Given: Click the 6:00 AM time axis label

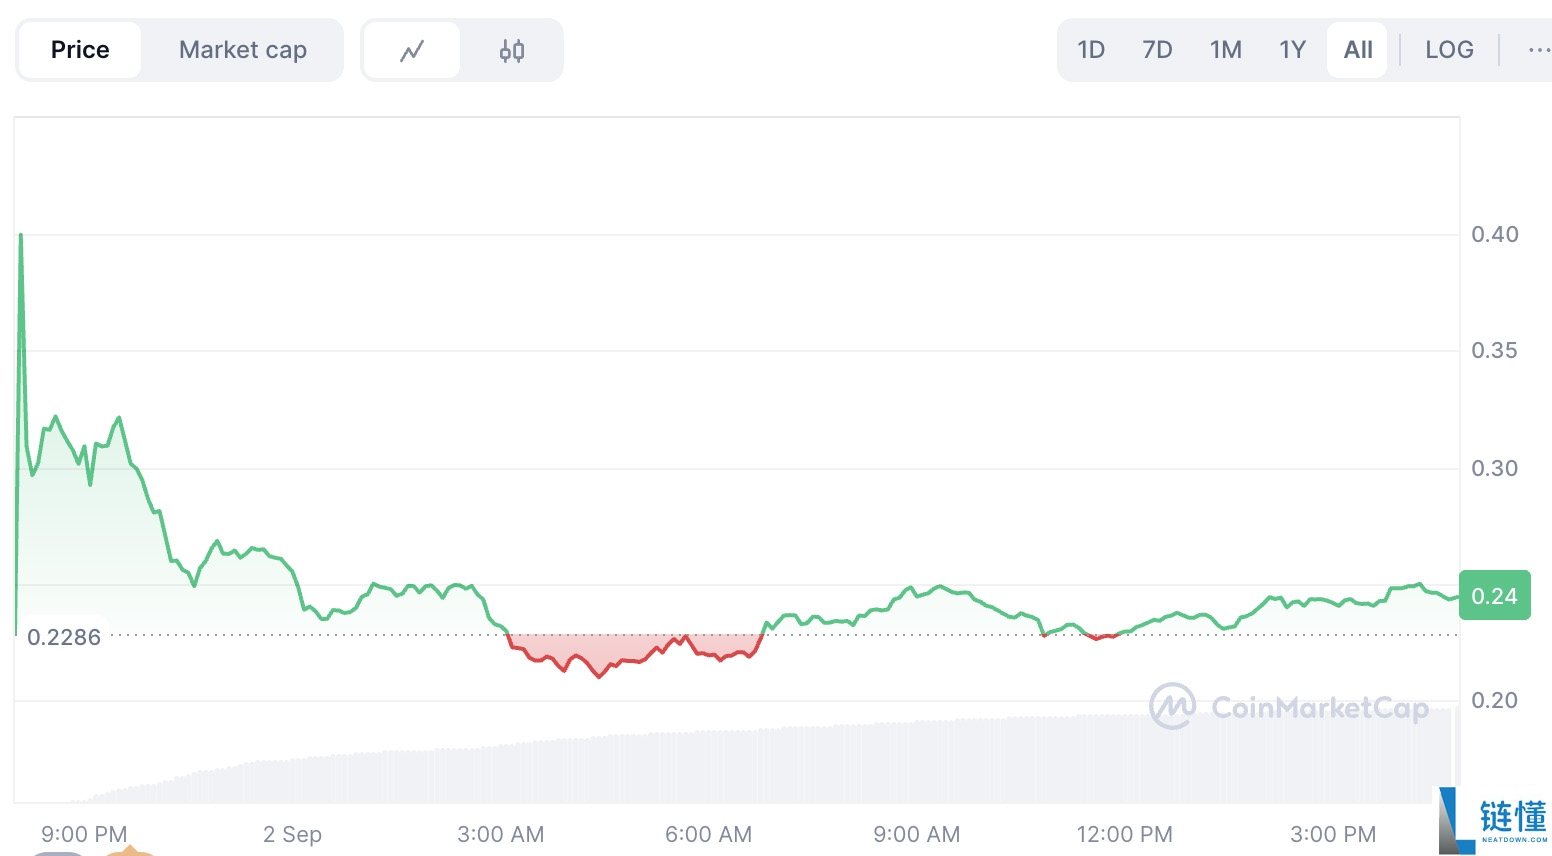Looking at the screenshot, I should pos(708,834).
